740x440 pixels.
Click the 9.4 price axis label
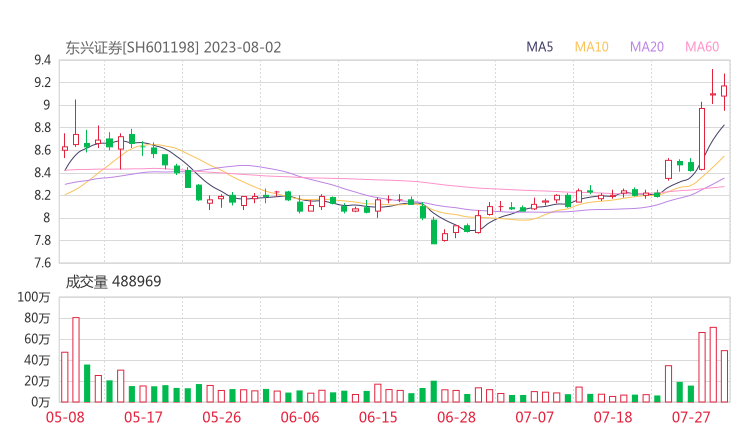(42, 60)
